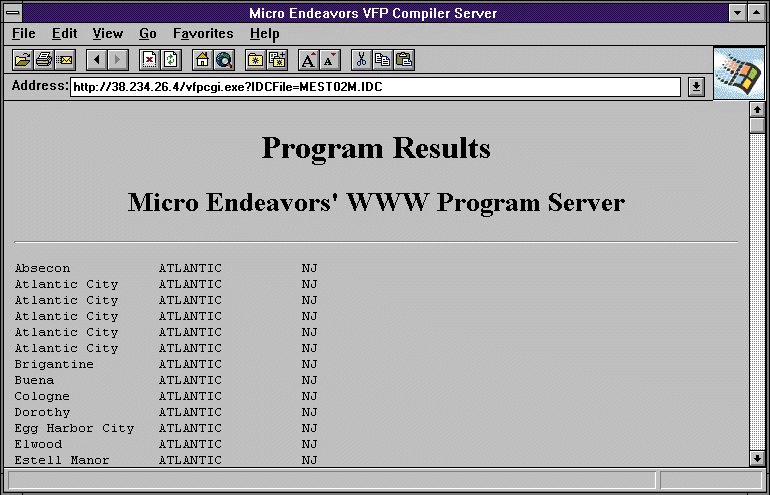Click the Cut scissors icon
The height and width of the screenshot is (495, 770).
pyautogui.click(x=362, y=60)
